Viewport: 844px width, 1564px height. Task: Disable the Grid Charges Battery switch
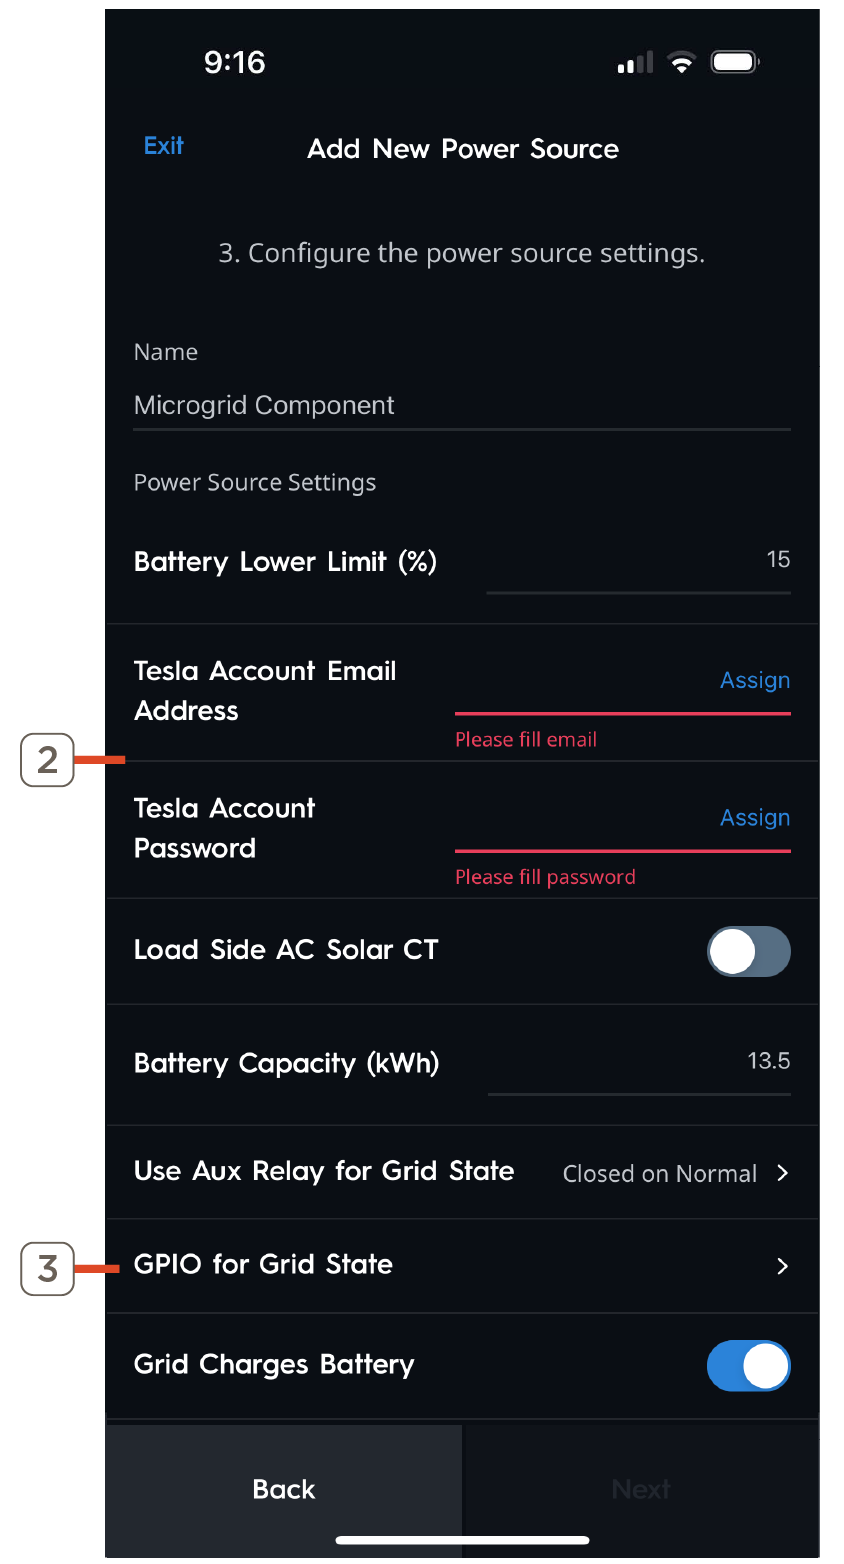point(748,1366)
